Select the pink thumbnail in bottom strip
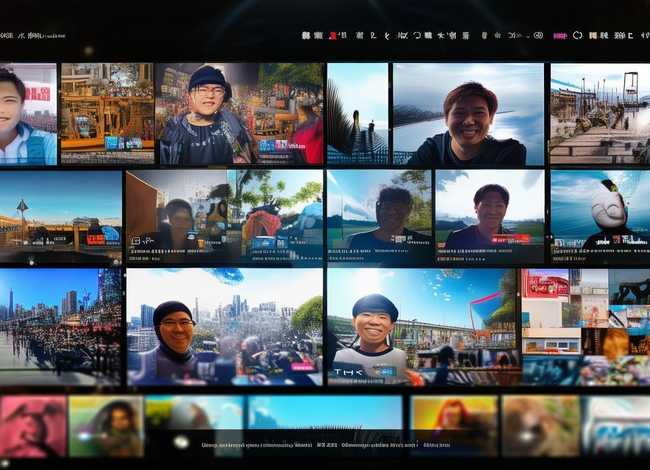 32,426
